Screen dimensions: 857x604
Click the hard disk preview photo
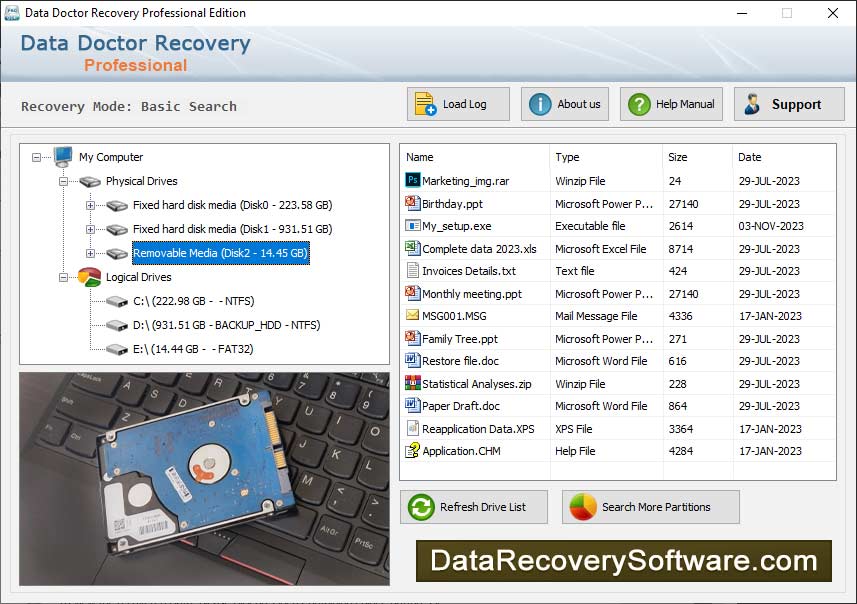[204, 479]
